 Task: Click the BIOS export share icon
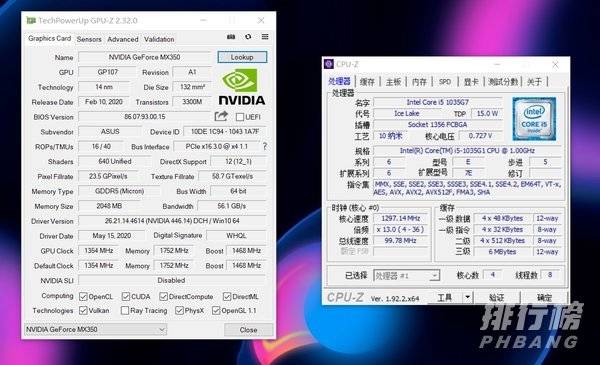[221, 116]
